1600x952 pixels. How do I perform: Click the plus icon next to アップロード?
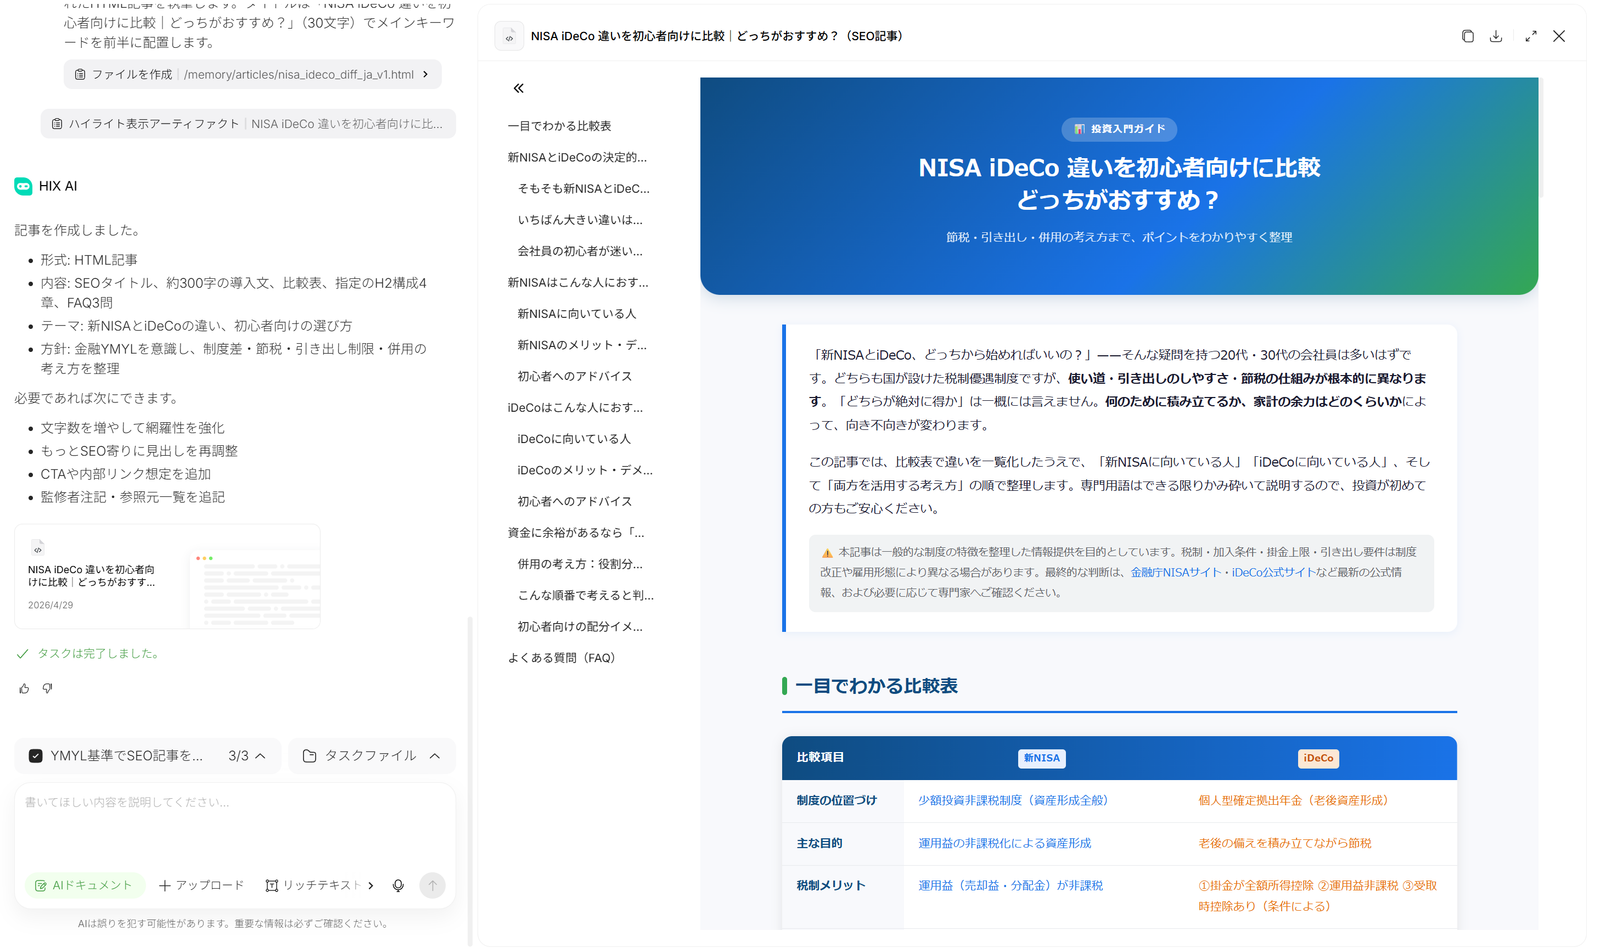point(165,885)
